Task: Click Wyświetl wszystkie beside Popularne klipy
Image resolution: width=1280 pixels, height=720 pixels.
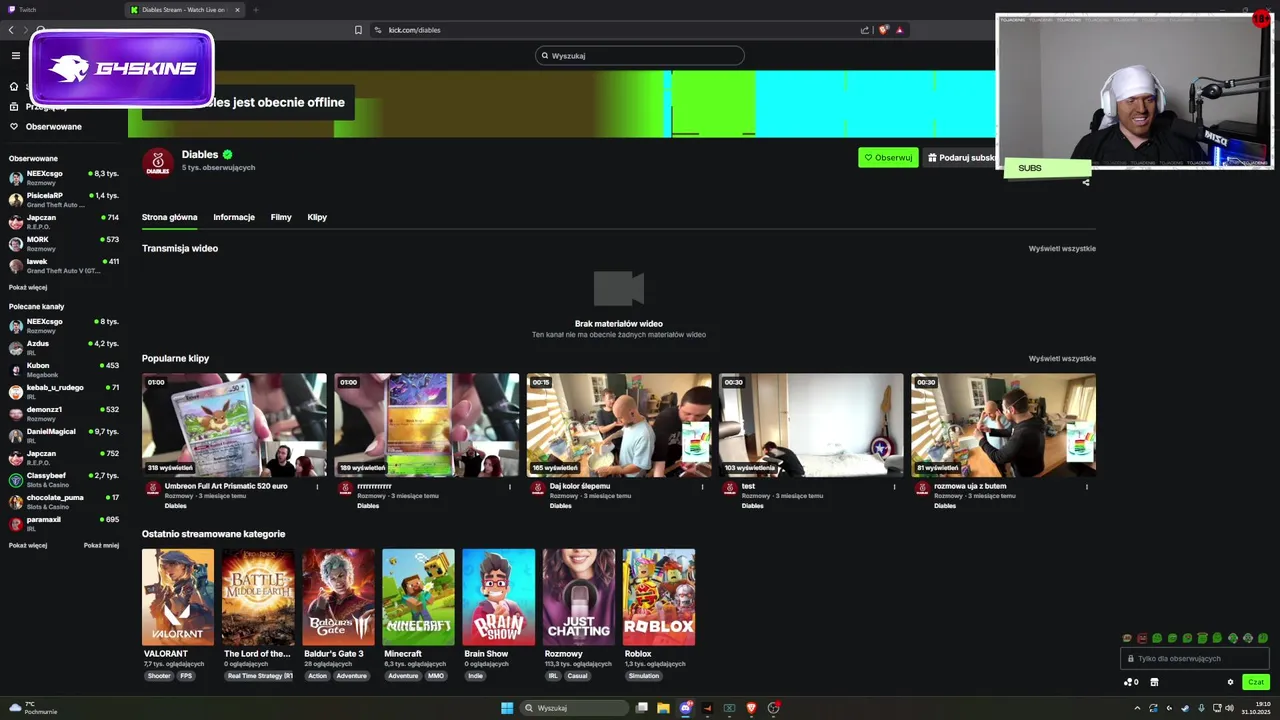Action: (1062, 359)
